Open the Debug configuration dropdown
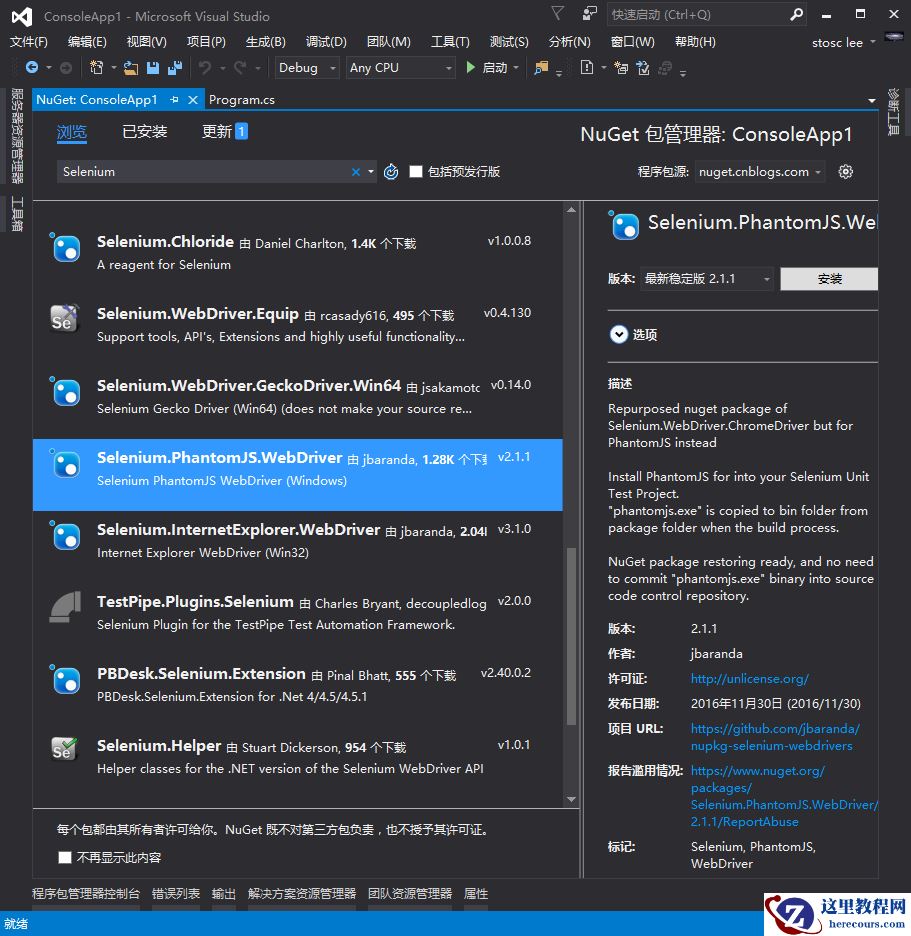 click(x=307, y=68)
